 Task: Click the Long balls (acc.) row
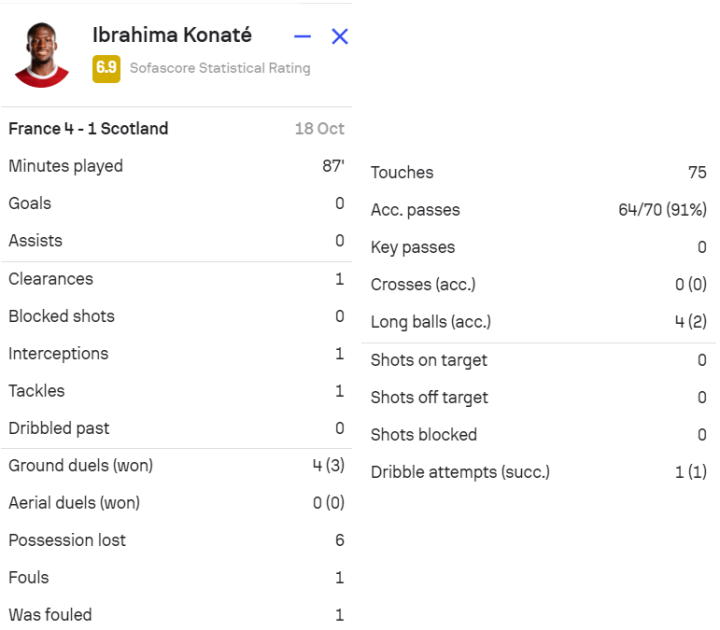[539, 322]
